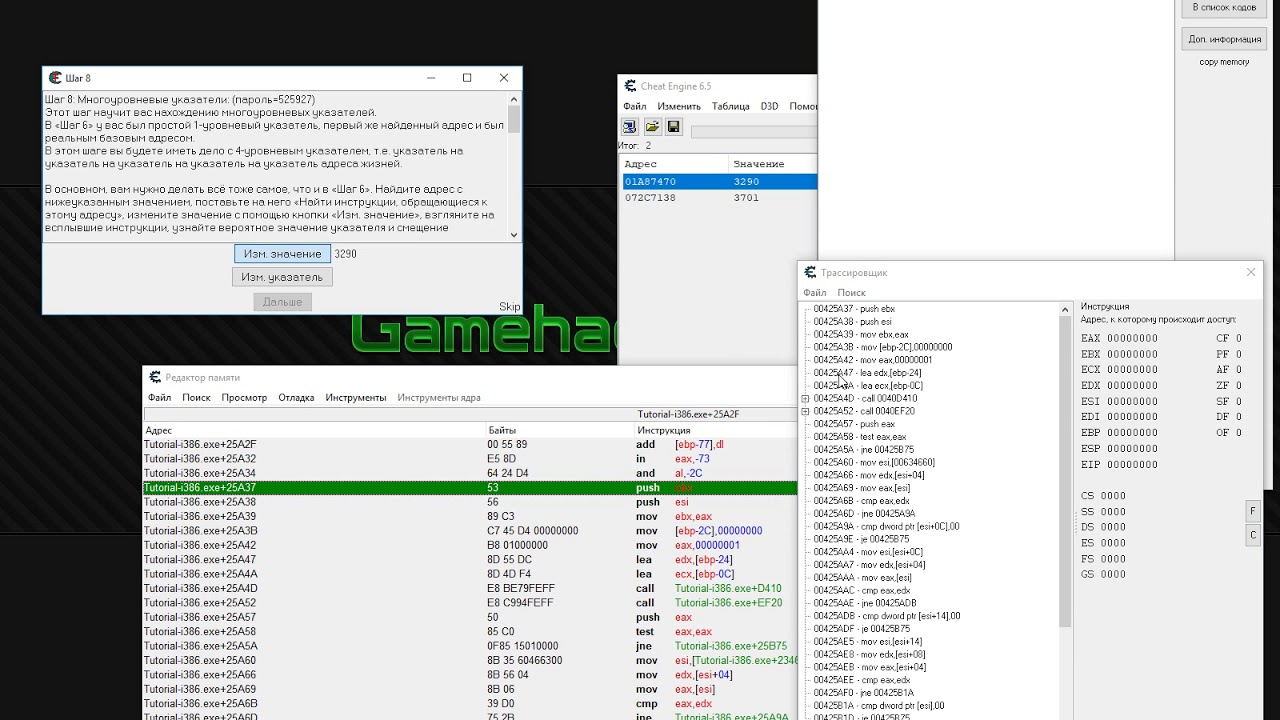The height and width of the screenshot is (720, 1280).
Task: Close the Трассировщик window
Action: (x=1251, y=272)
